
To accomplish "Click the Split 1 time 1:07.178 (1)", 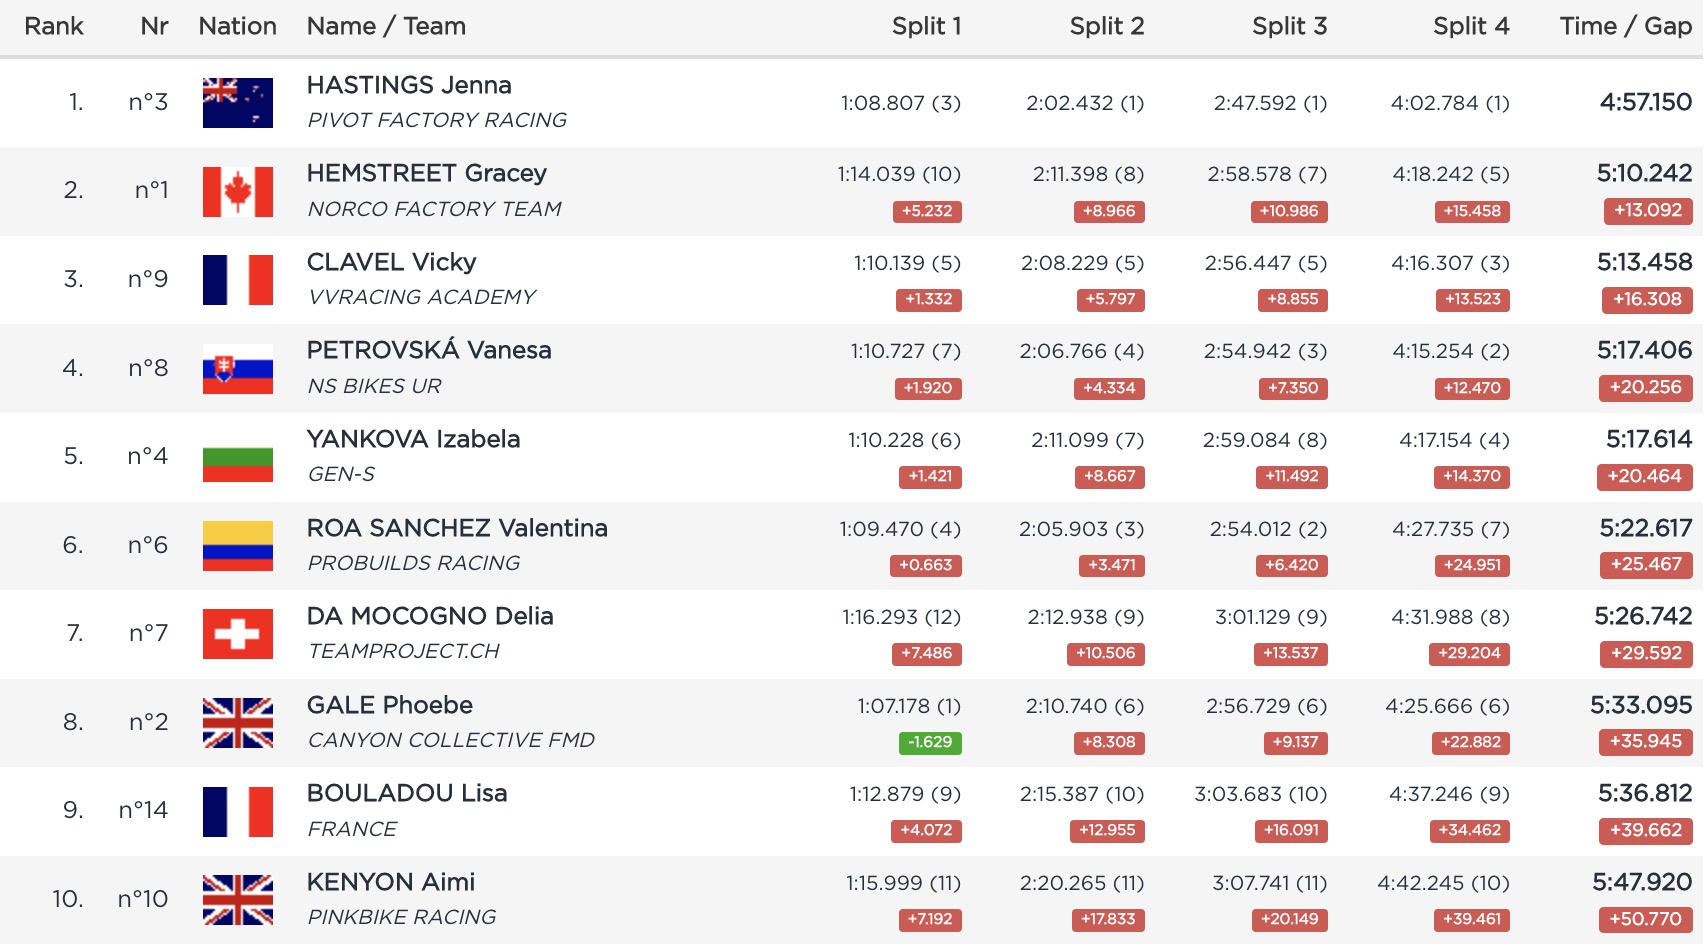I will [x=909, y=706].
